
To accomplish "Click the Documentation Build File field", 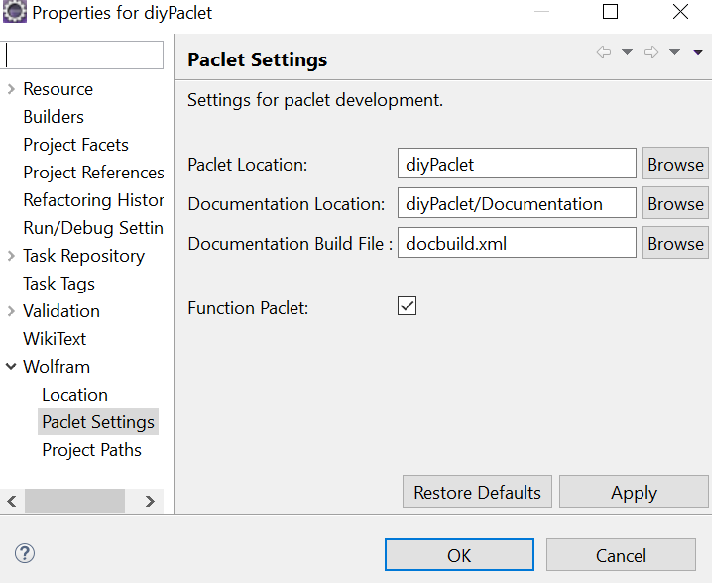I will click(x=517, y=243).
